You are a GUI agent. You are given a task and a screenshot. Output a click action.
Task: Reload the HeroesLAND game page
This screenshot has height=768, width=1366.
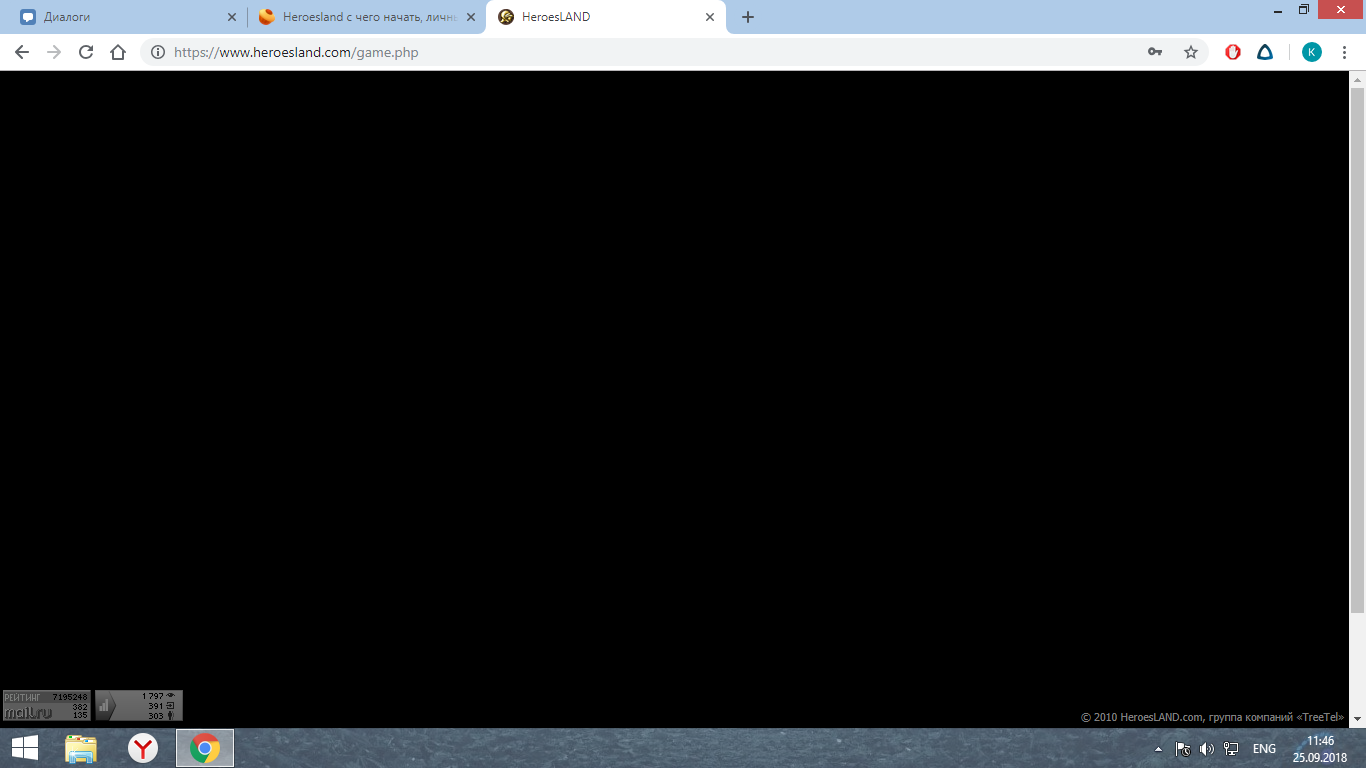pos(86,52)
